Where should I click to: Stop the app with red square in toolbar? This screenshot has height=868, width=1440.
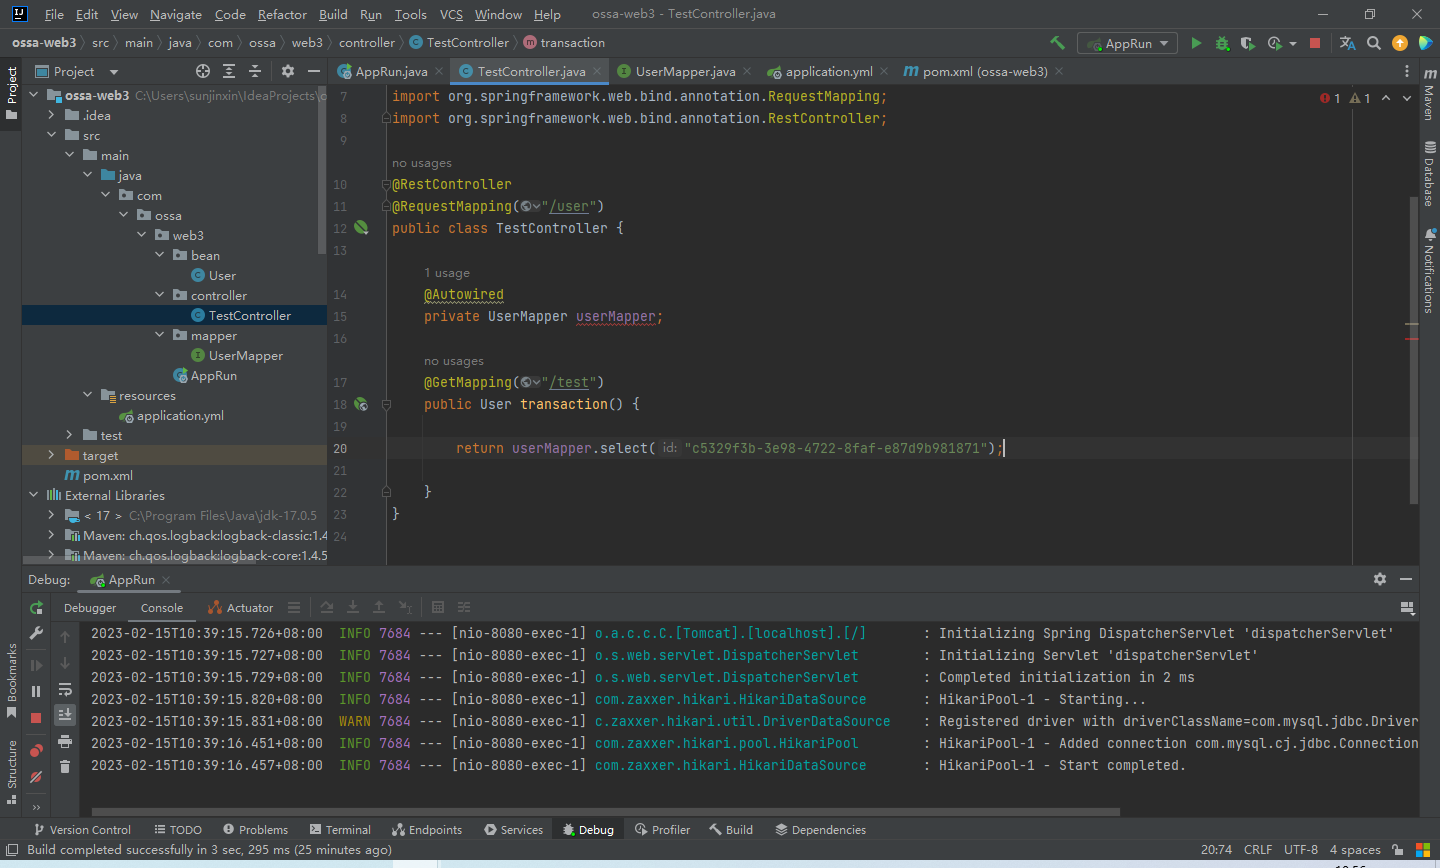pyautogui.click(x=1315, y=43)
